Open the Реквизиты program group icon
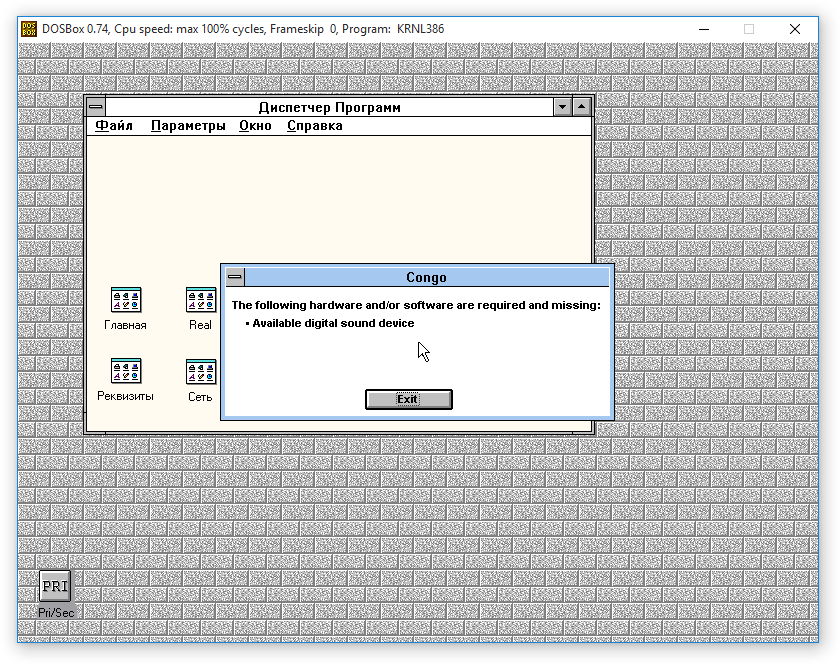This screenshot has width=840, height=665. click(x=126, y=371)
